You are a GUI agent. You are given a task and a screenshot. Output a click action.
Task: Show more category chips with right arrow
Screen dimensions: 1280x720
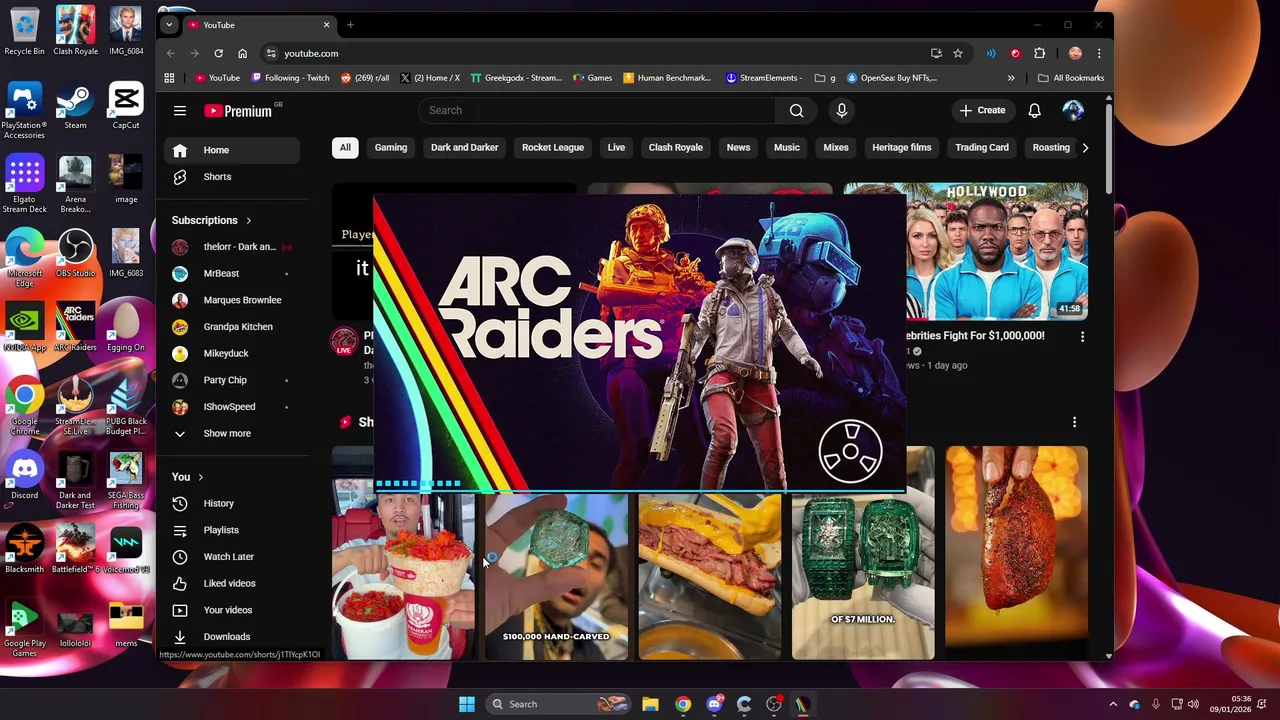[x=1085, y=148]
